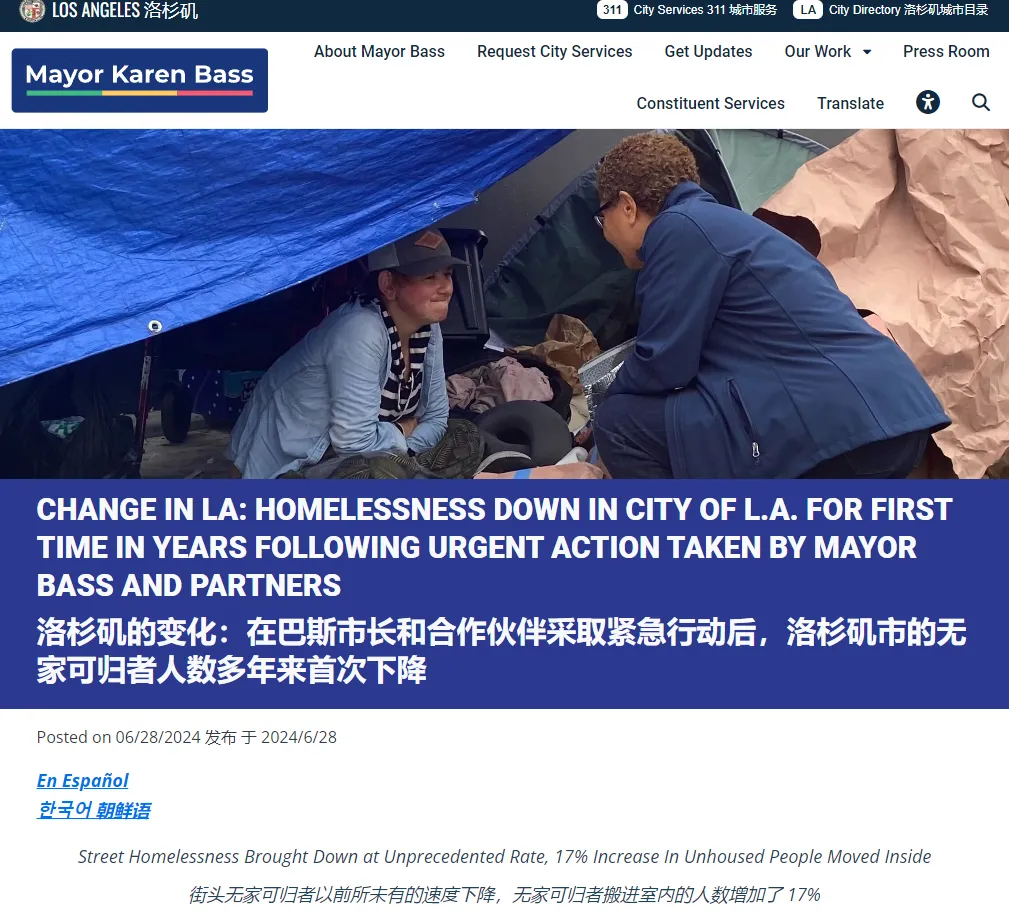Open the About Mayor Bass menu
This screenshot has height=914, width=1009.
point(379,51)
